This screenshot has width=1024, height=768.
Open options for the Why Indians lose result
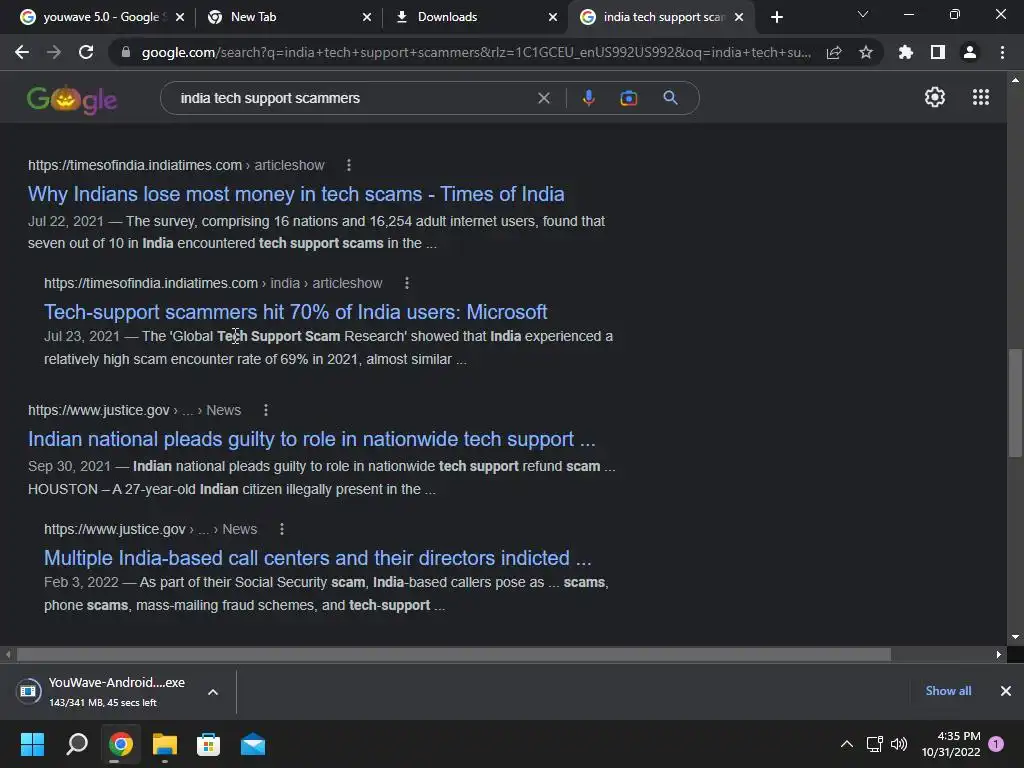[349, 165]
